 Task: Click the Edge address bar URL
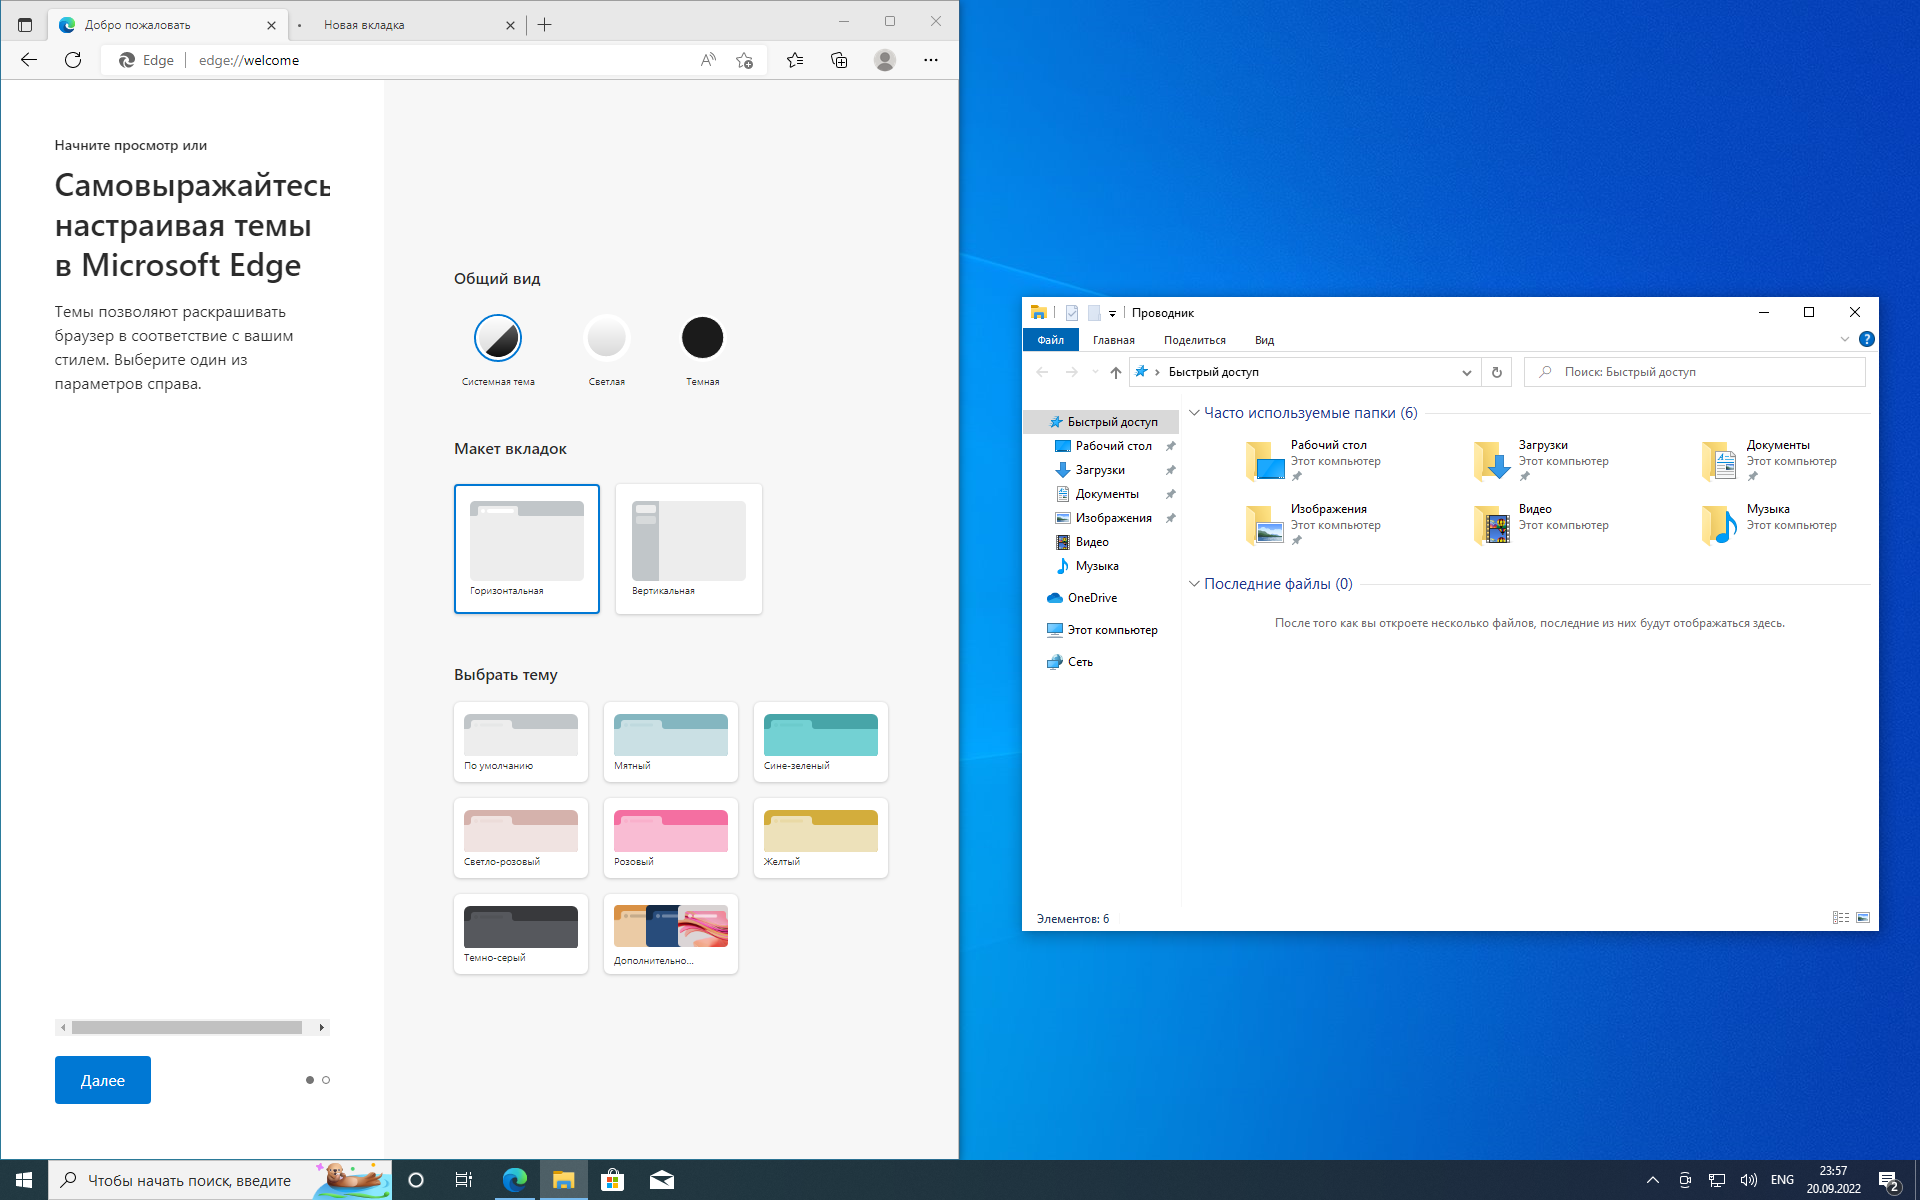point(249,60)
